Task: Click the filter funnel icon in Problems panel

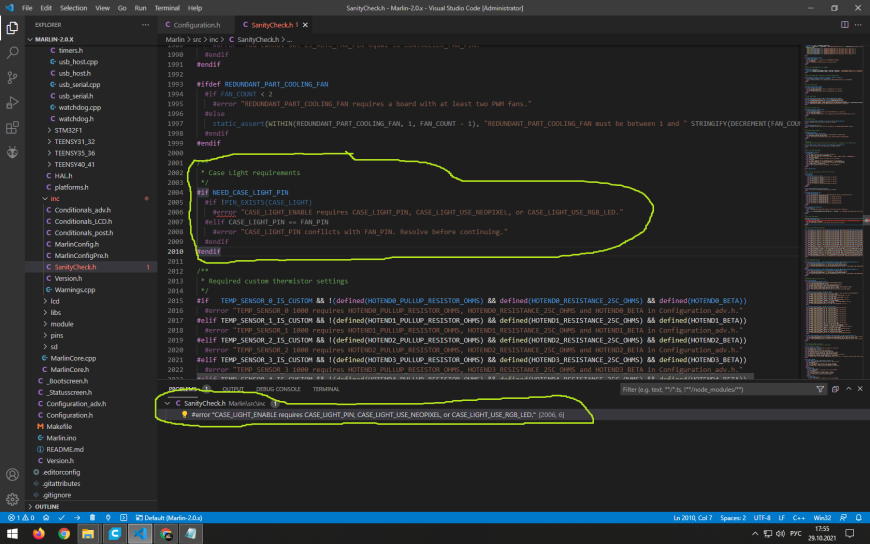Action: [x=820, y=389]
